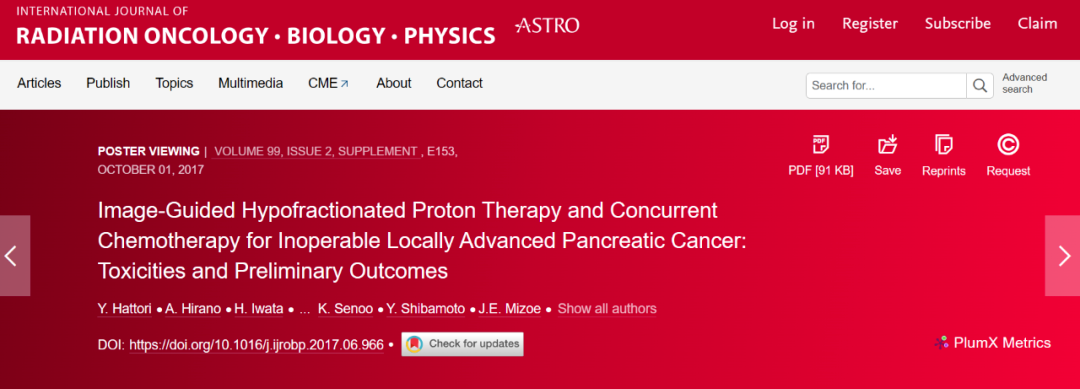Click the Save folder icon

pyautogui.click(x=888, y=145)
